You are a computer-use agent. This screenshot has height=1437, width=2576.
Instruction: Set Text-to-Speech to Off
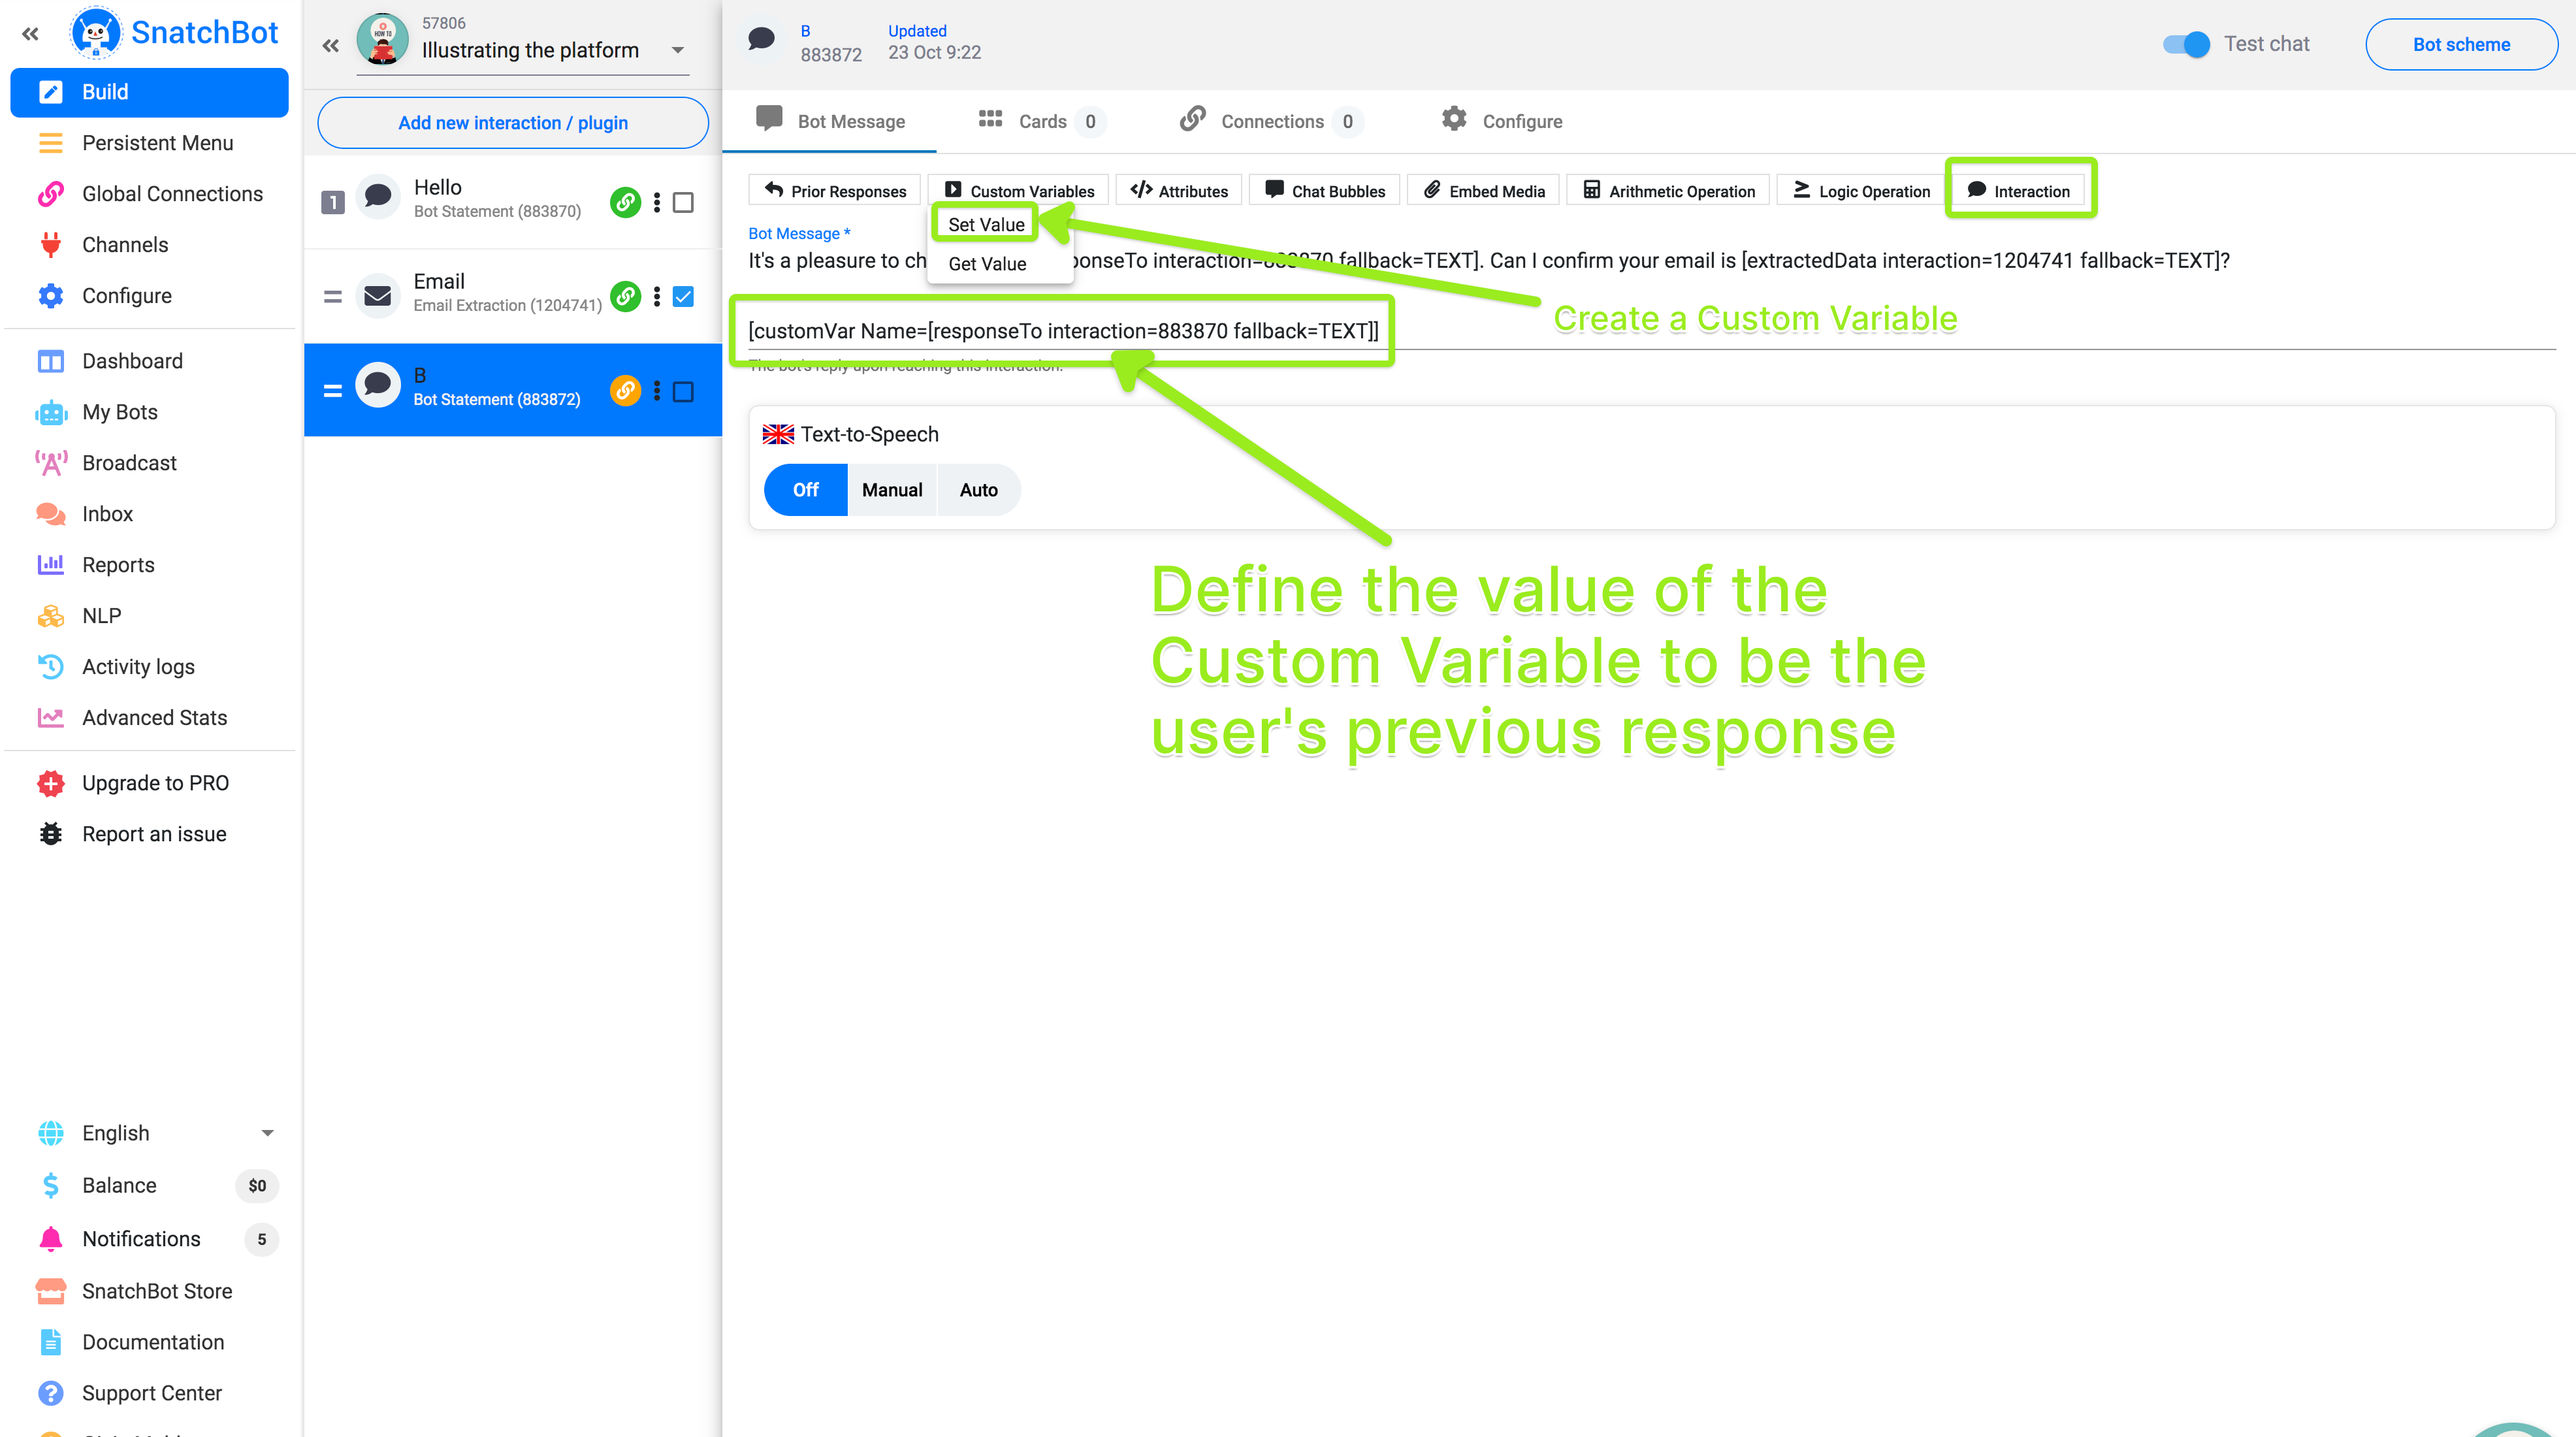point(805,490)
